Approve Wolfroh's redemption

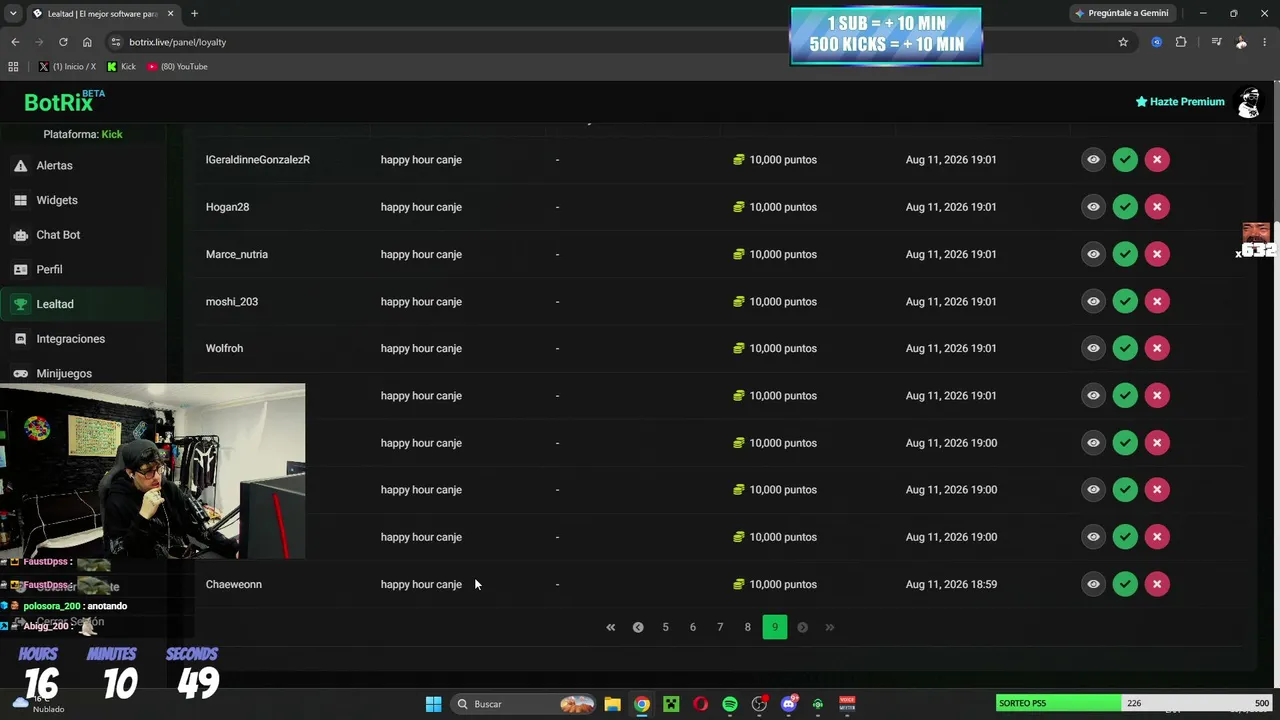pos(1125,348)
